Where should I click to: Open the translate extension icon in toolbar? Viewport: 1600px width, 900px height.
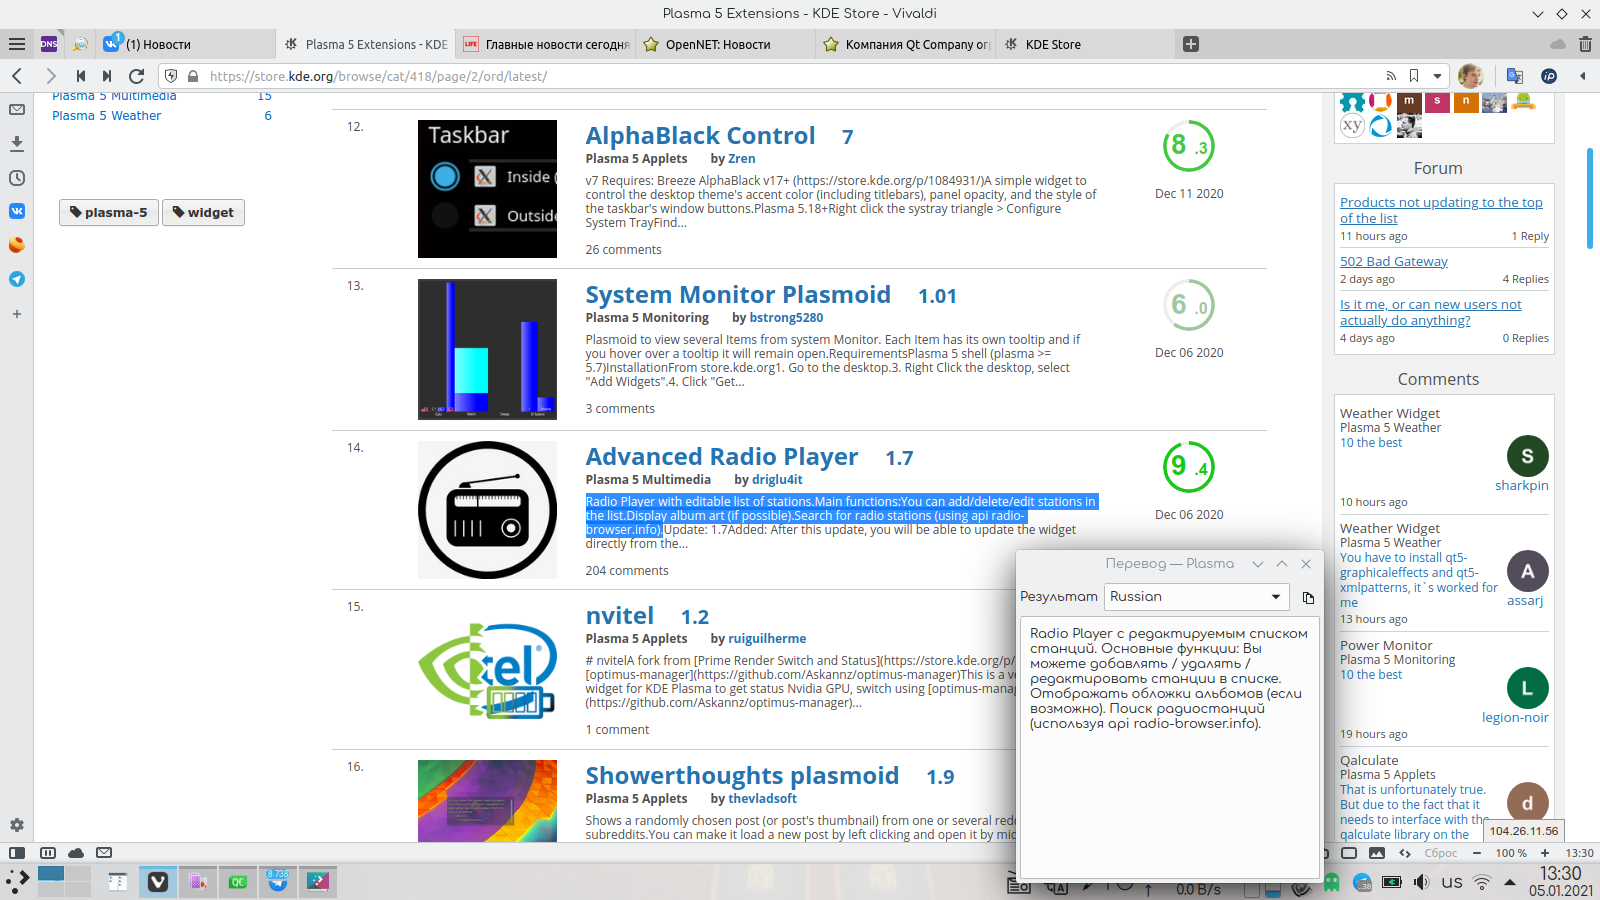1515,76
